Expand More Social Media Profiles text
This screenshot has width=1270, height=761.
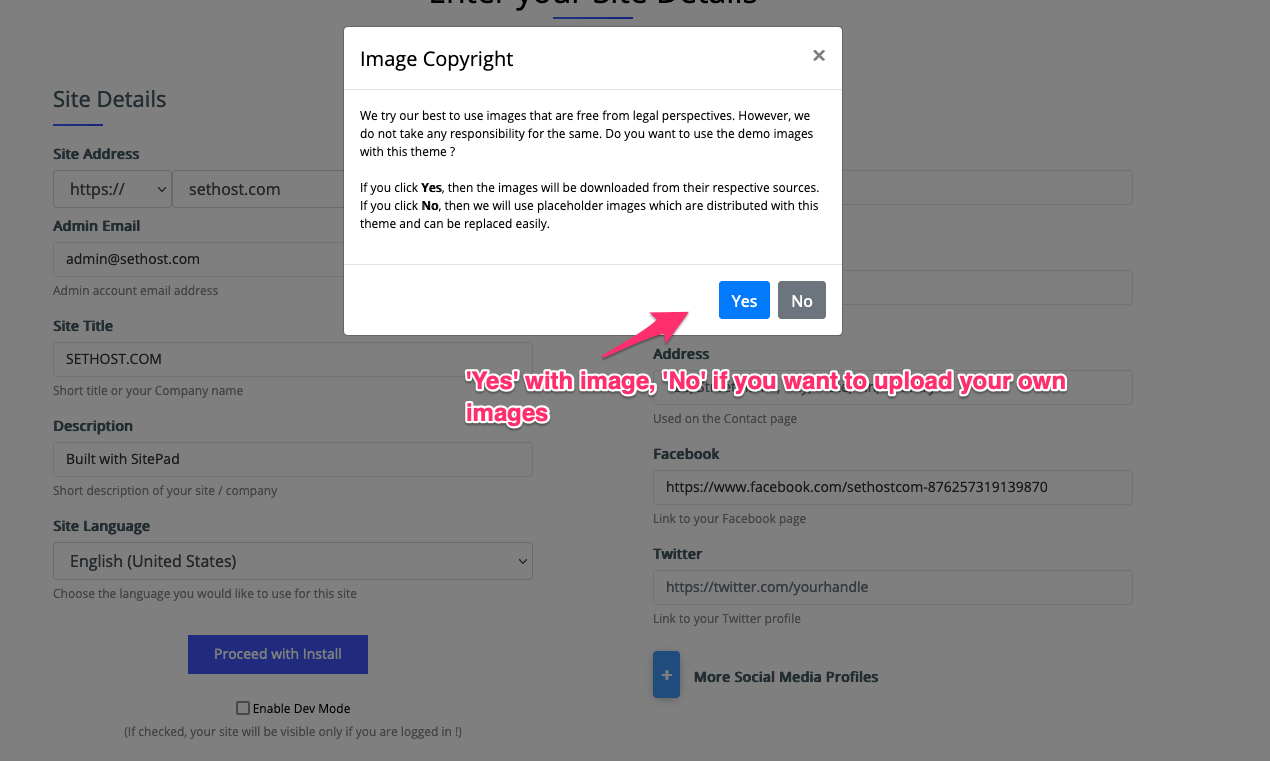coord(786,677)
